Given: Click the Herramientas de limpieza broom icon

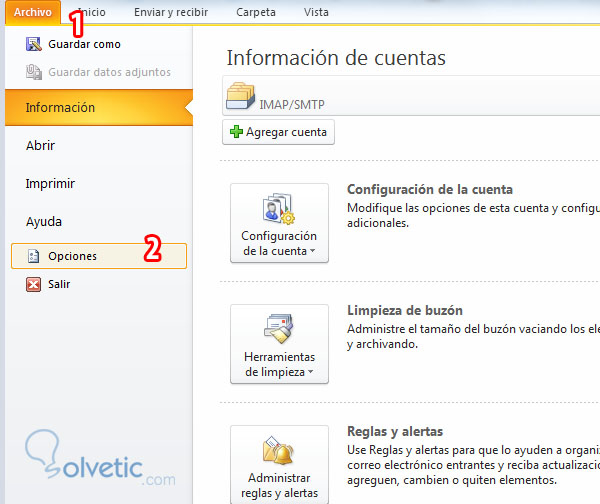Looking at the screenshot, I should click(279, 329).
